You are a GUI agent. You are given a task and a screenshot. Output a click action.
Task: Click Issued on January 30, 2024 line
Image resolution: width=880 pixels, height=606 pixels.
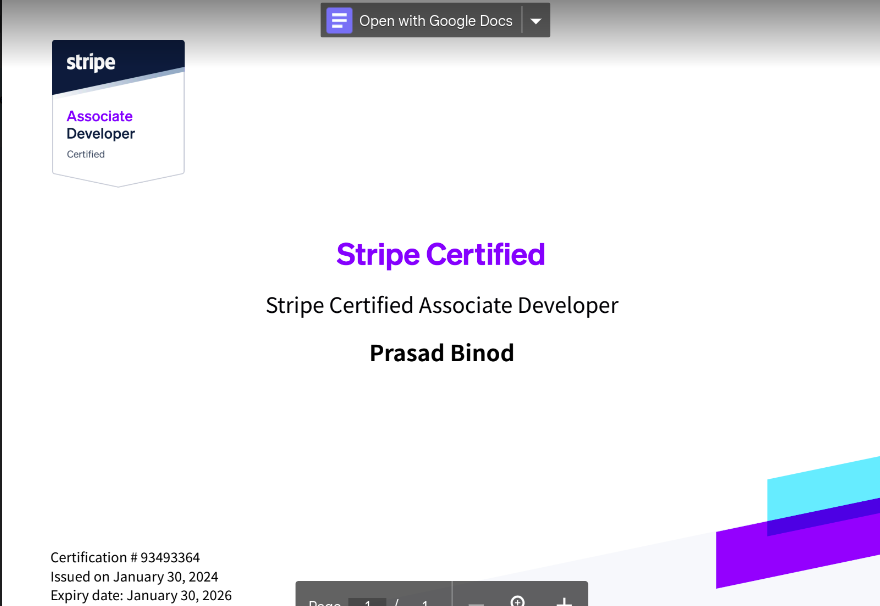tap(134, 576)
